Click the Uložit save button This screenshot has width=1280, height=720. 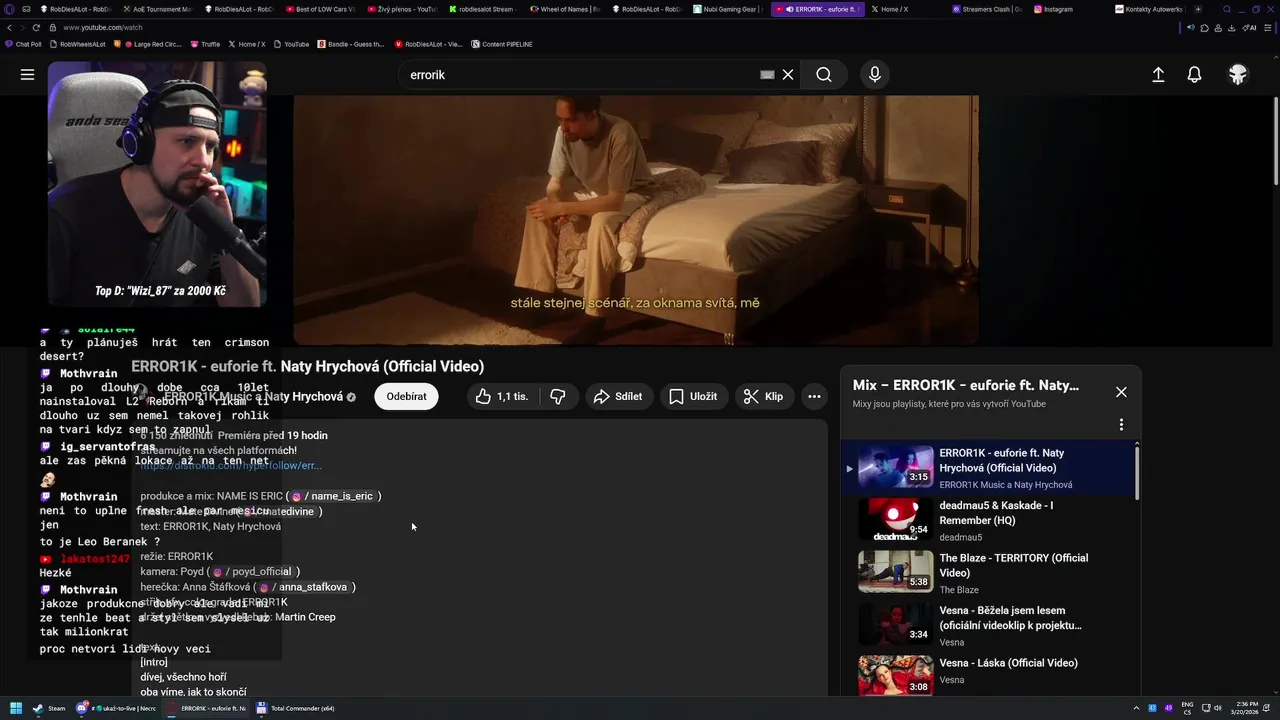(693, 397)
